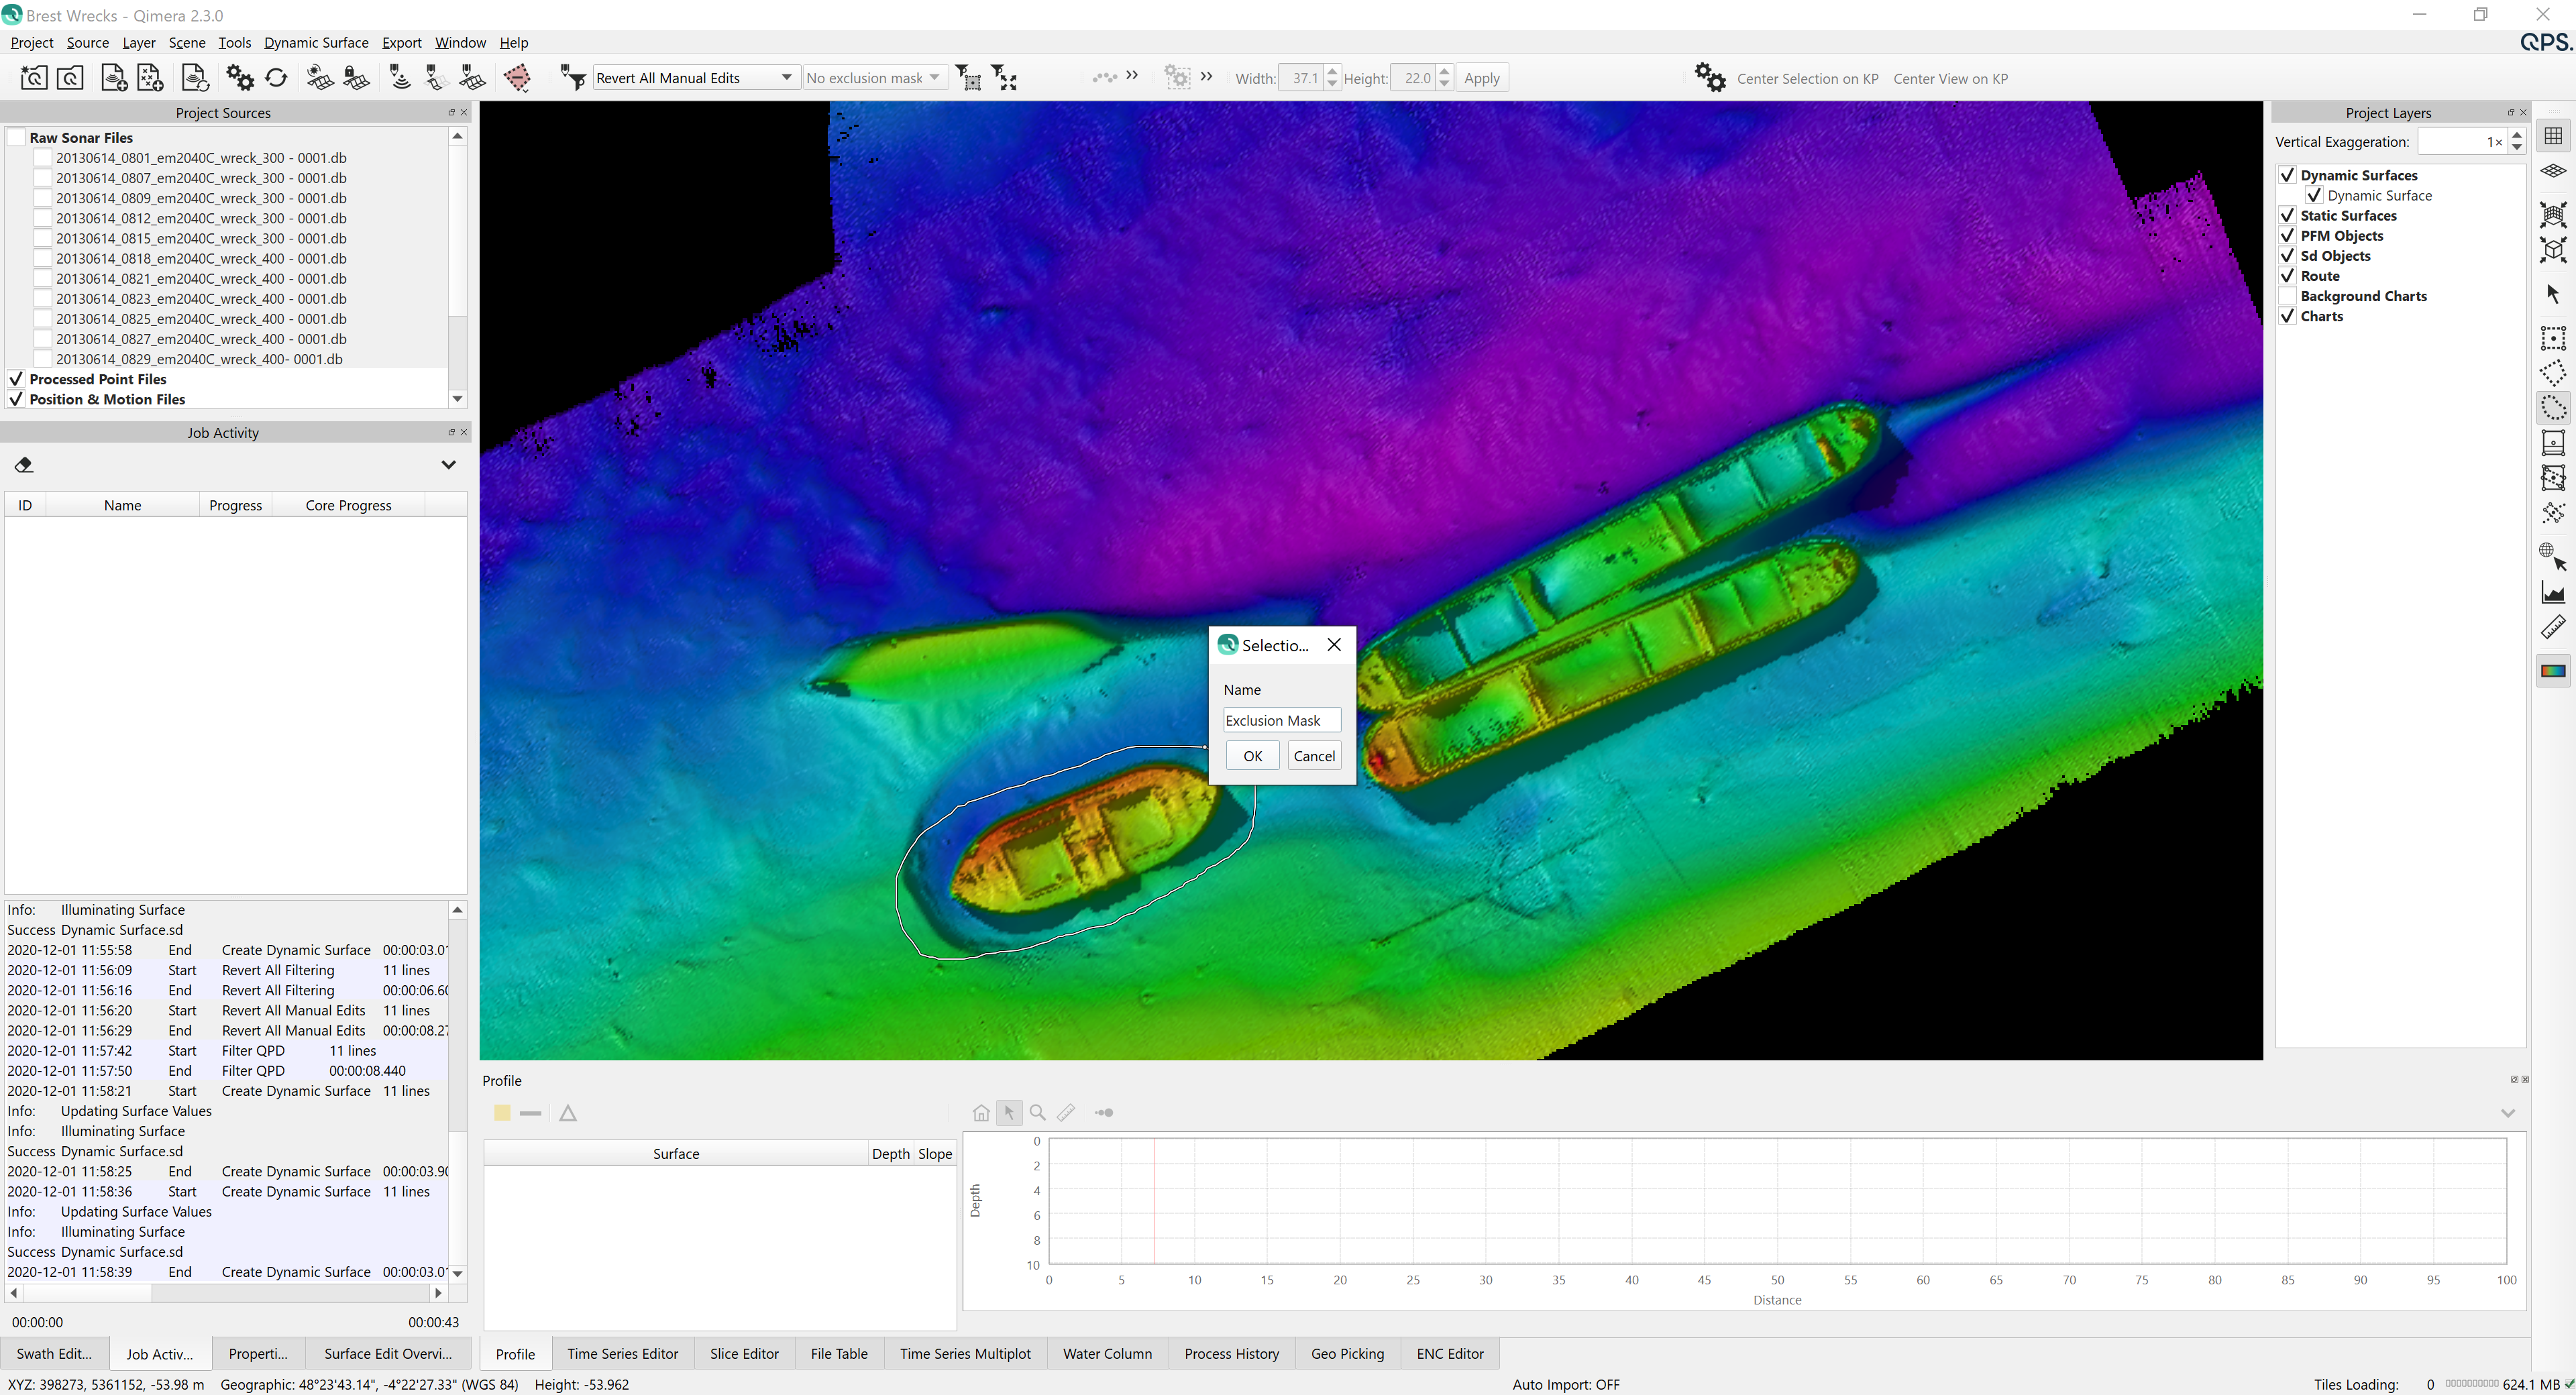2576x1395 pixels.
Task: Uncheck the Static Surfaces layer
Action: [2287, 216]
